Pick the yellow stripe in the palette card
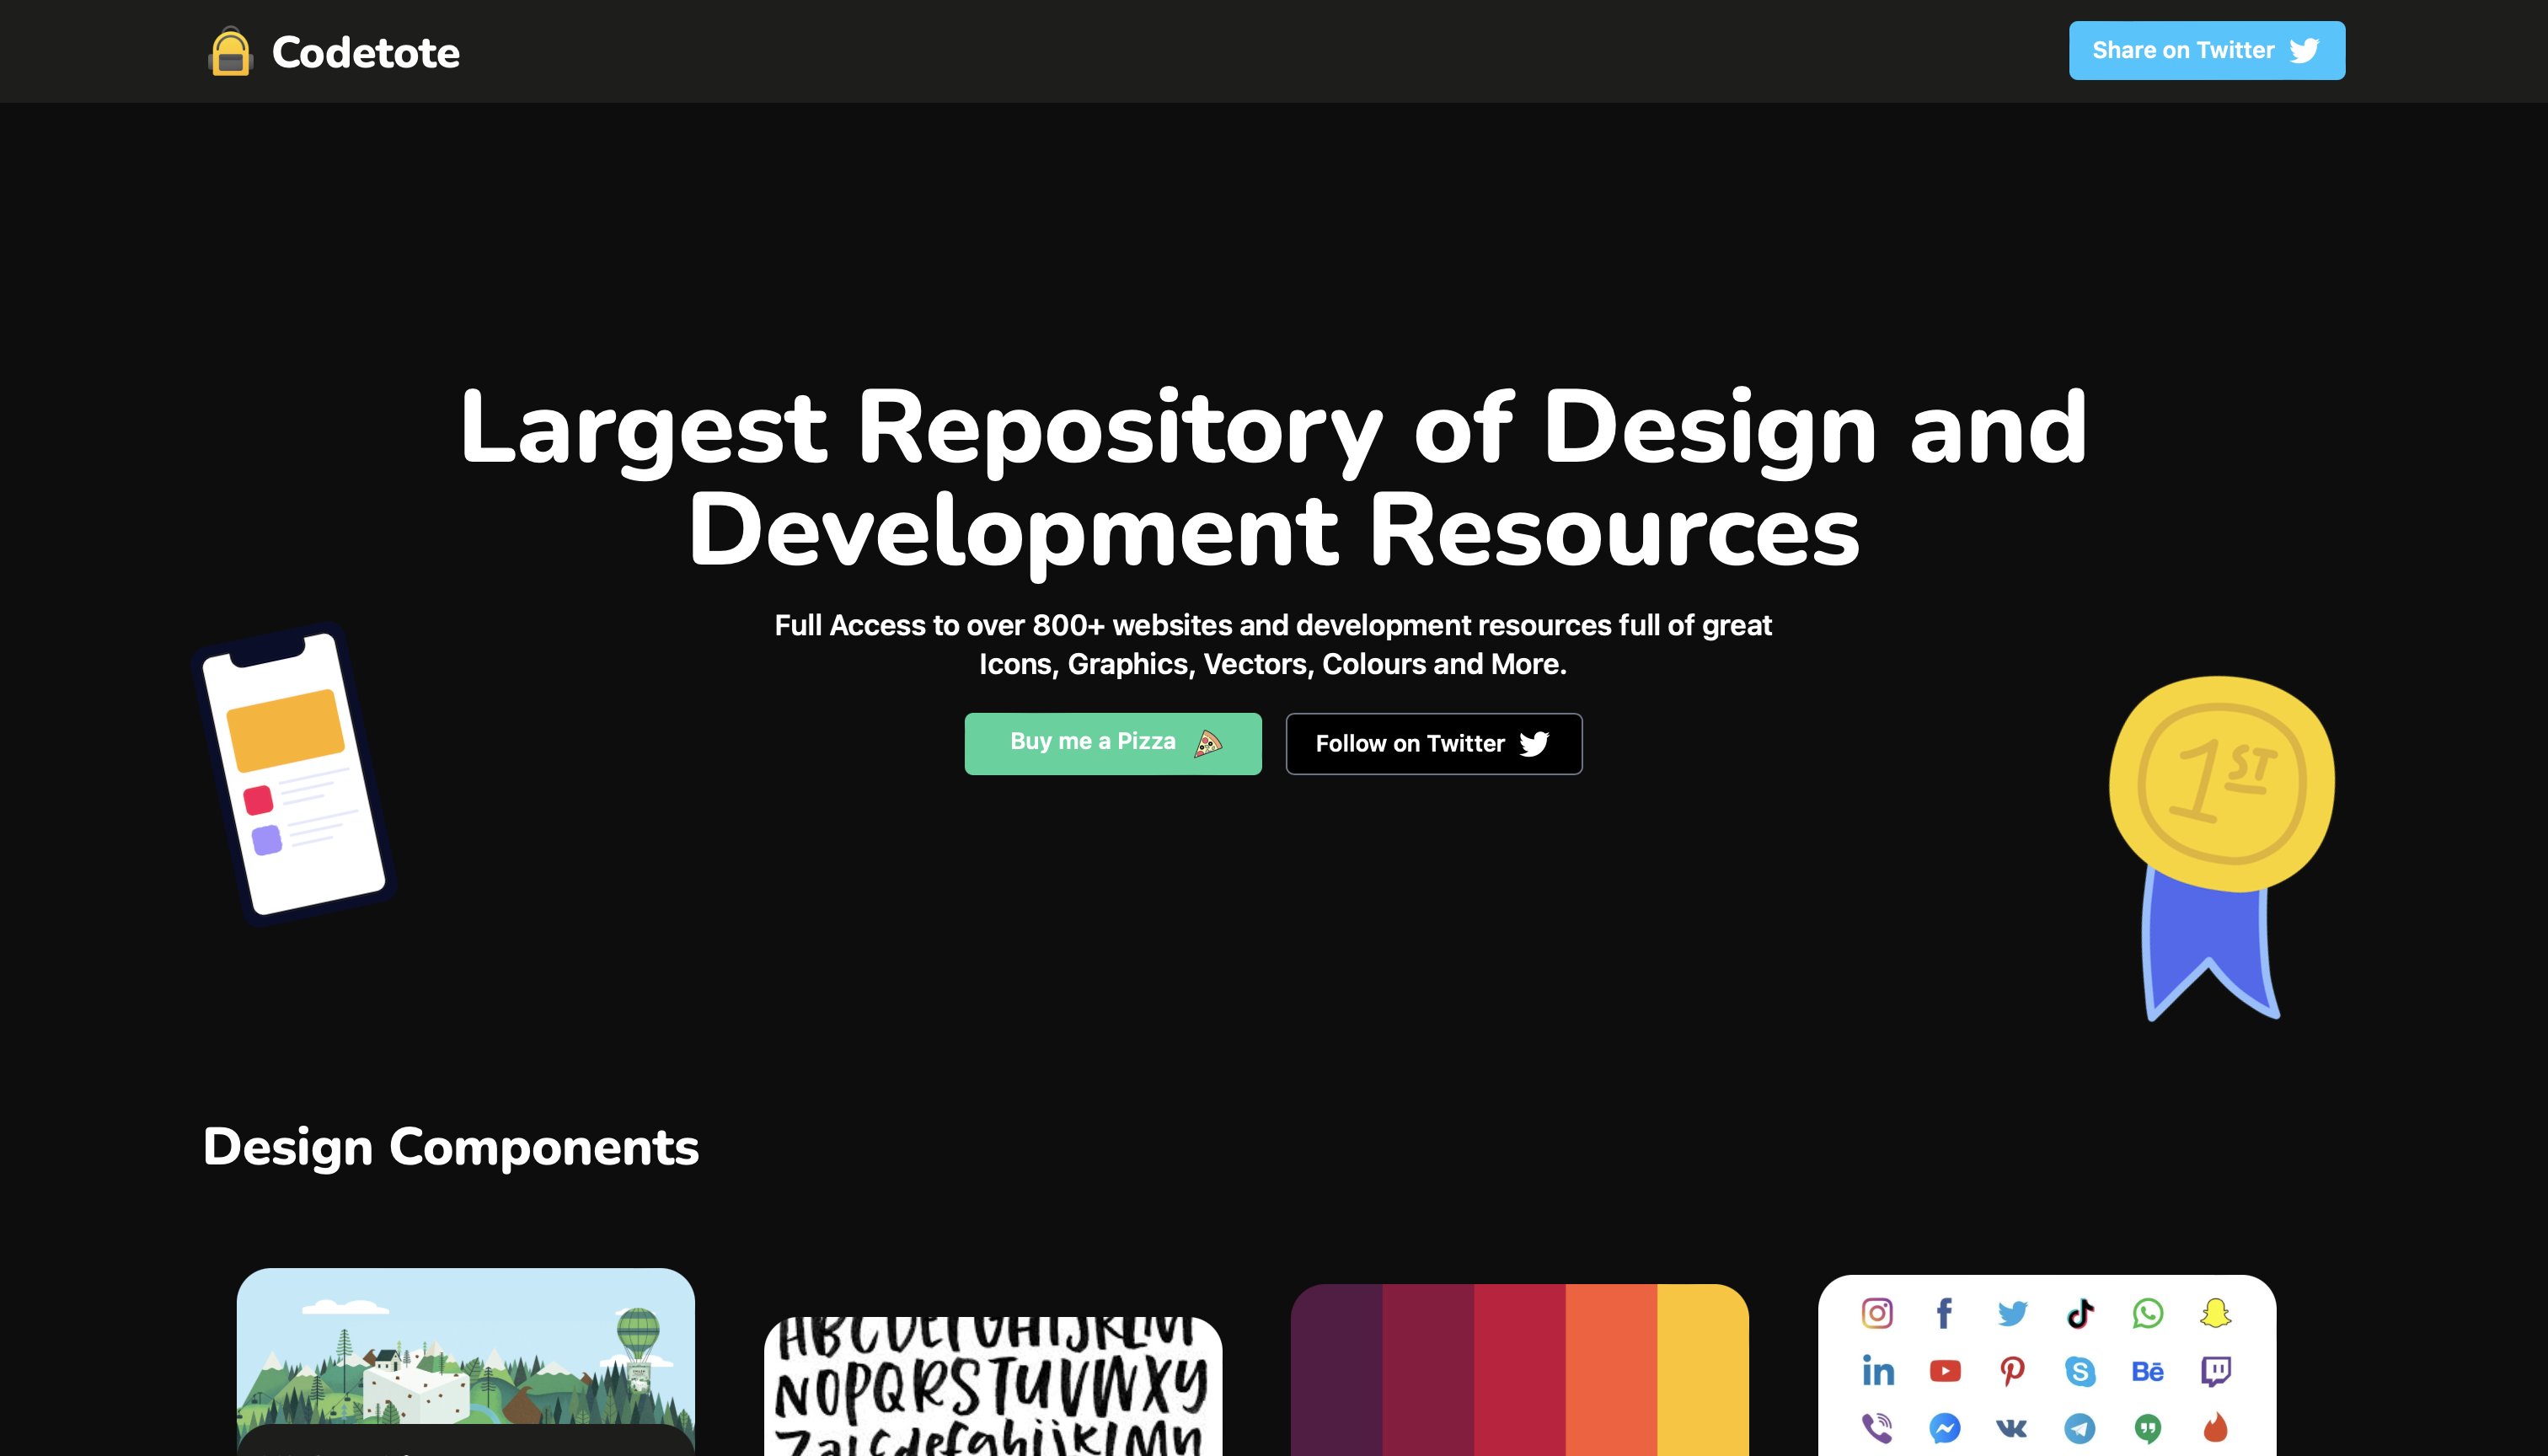2548x1456 pixels. 1703,1370
